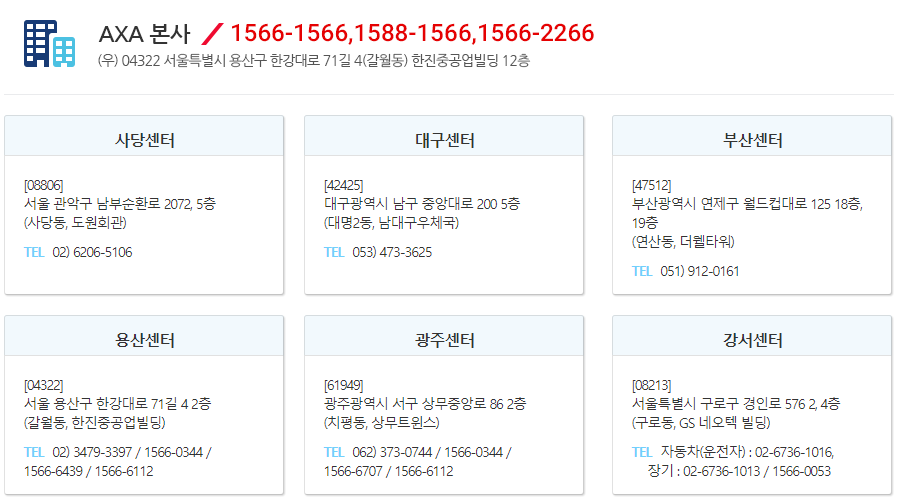The image size is (898, 502).
Task: Click postal code [47512] in 부산센터
Action: [x=652, y=185]
